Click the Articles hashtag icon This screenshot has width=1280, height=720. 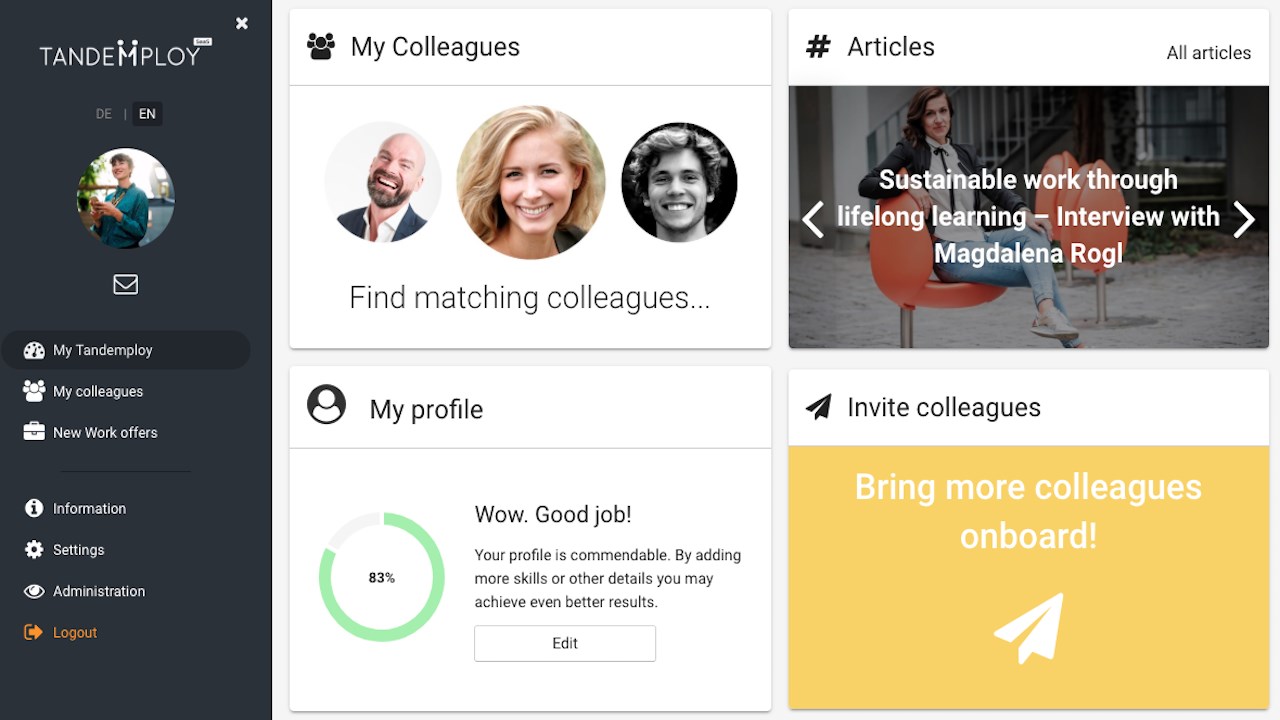(818, 46)
